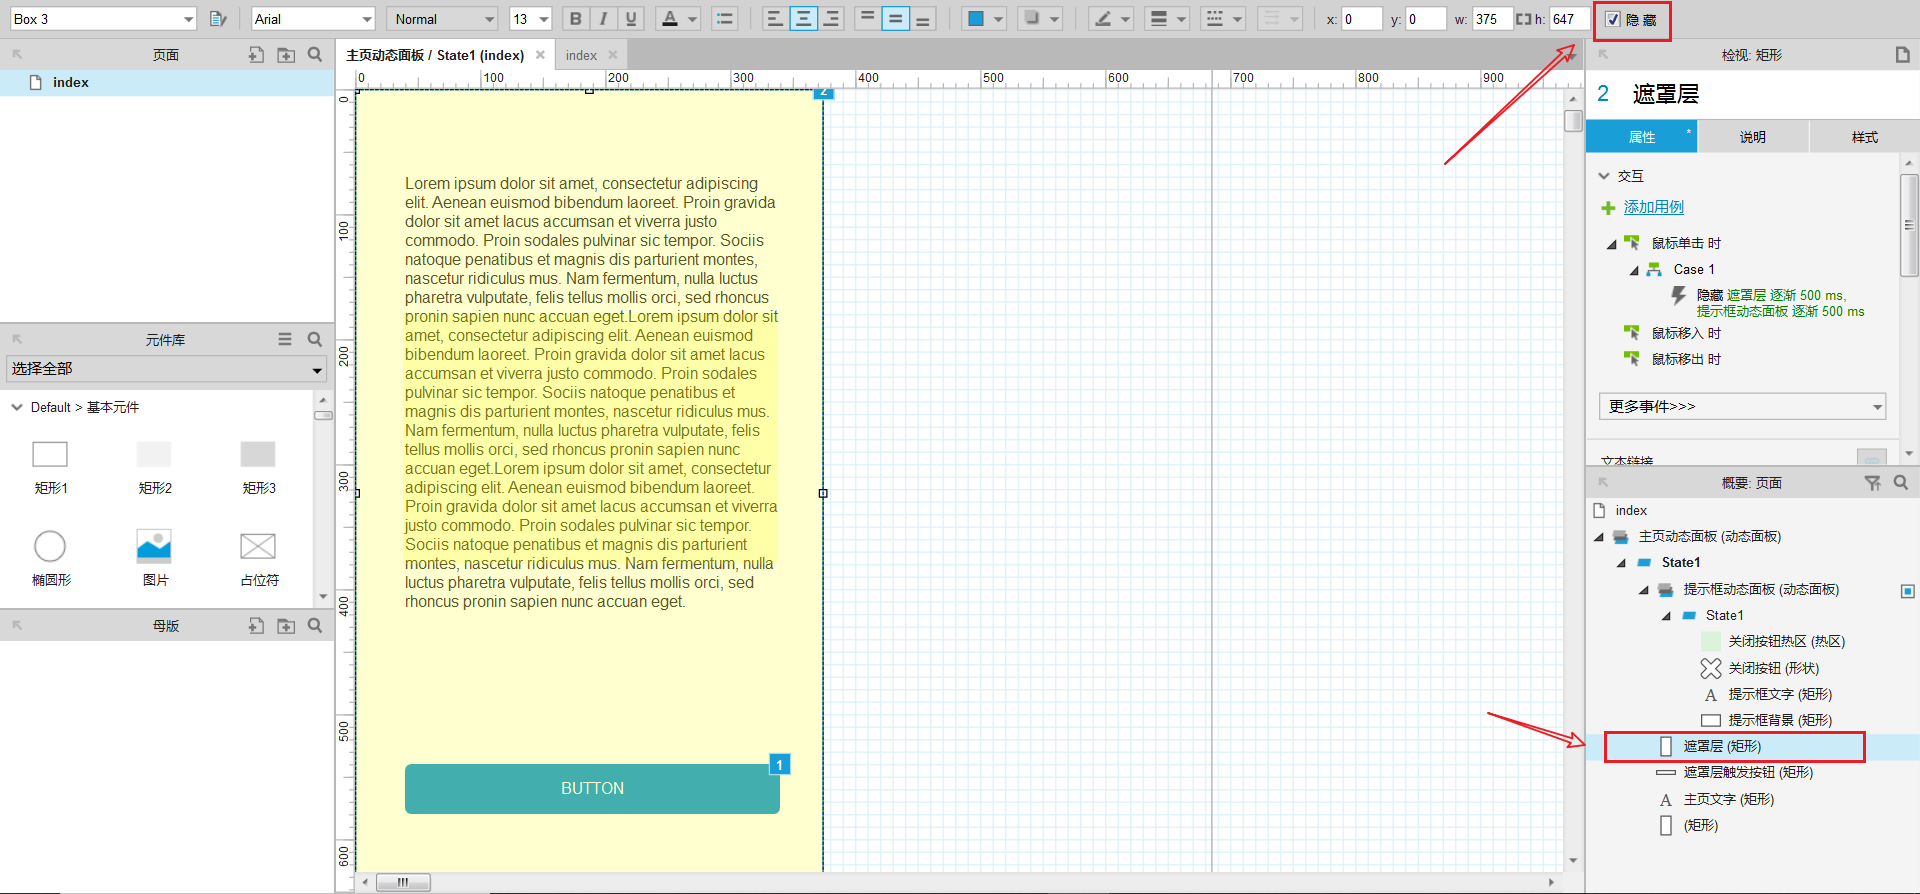Select the 矩形2 widget from library
The image size is (1920, 894).
click(154, 468)
